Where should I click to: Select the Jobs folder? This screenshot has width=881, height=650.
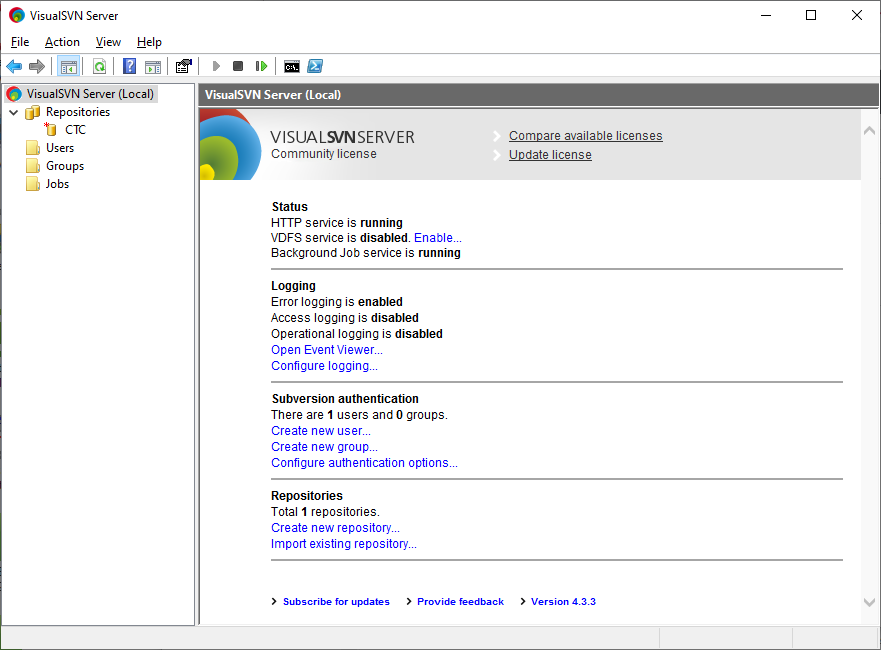[x=57, y=184]
